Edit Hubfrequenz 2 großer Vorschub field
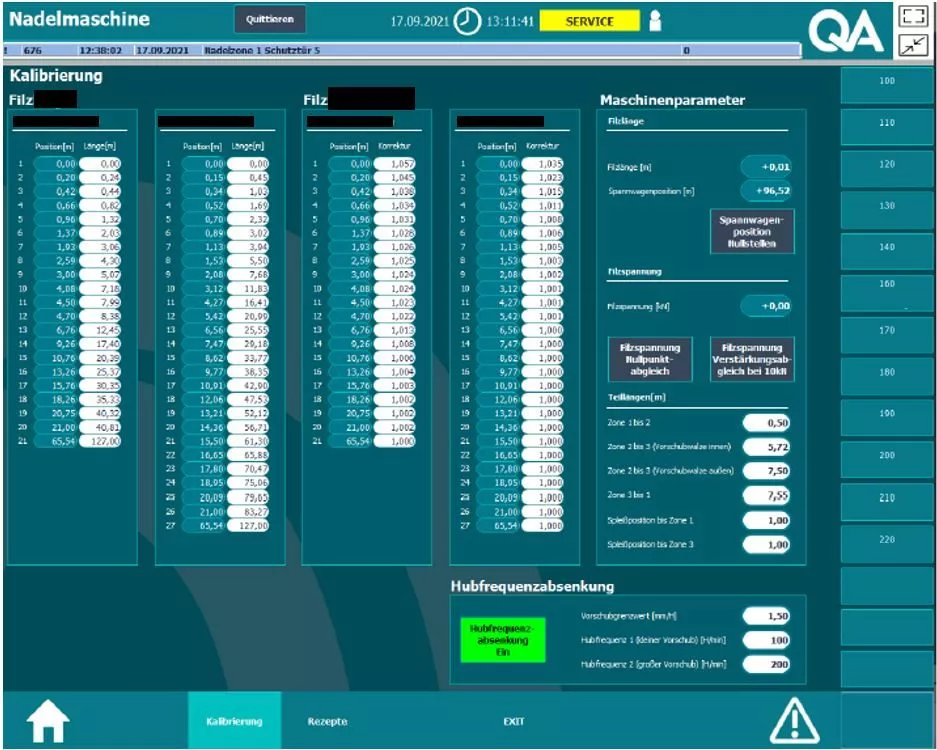 coord(766,664)
